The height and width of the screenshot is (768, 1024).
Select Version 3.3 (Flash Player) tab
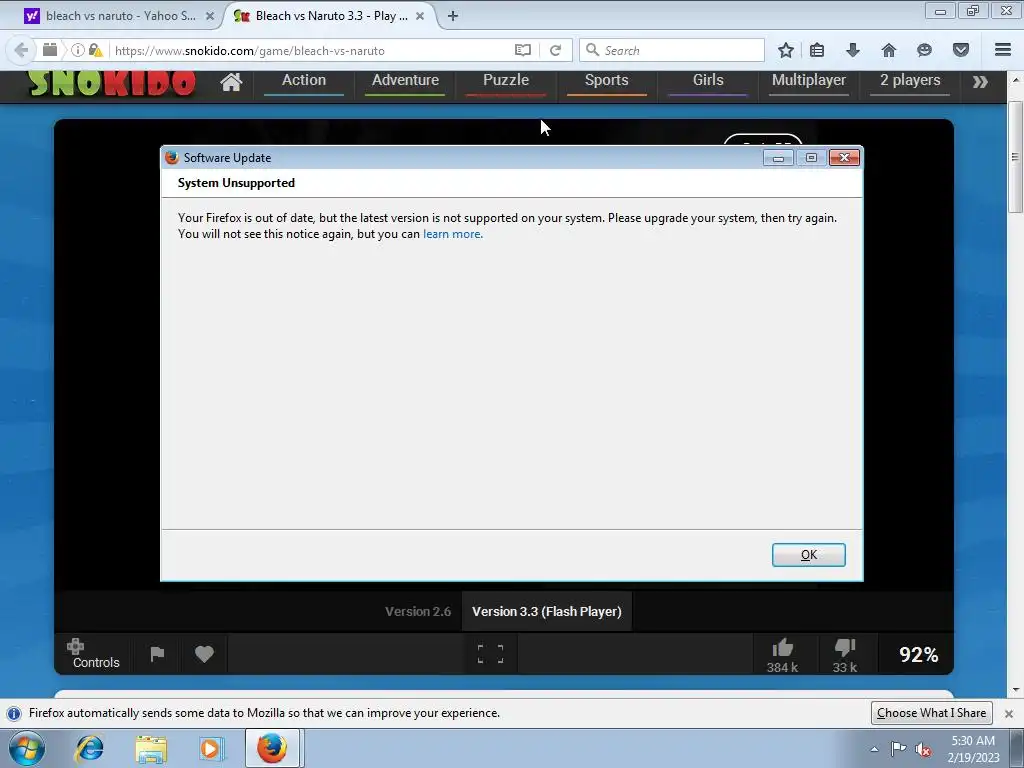(547, 611)
